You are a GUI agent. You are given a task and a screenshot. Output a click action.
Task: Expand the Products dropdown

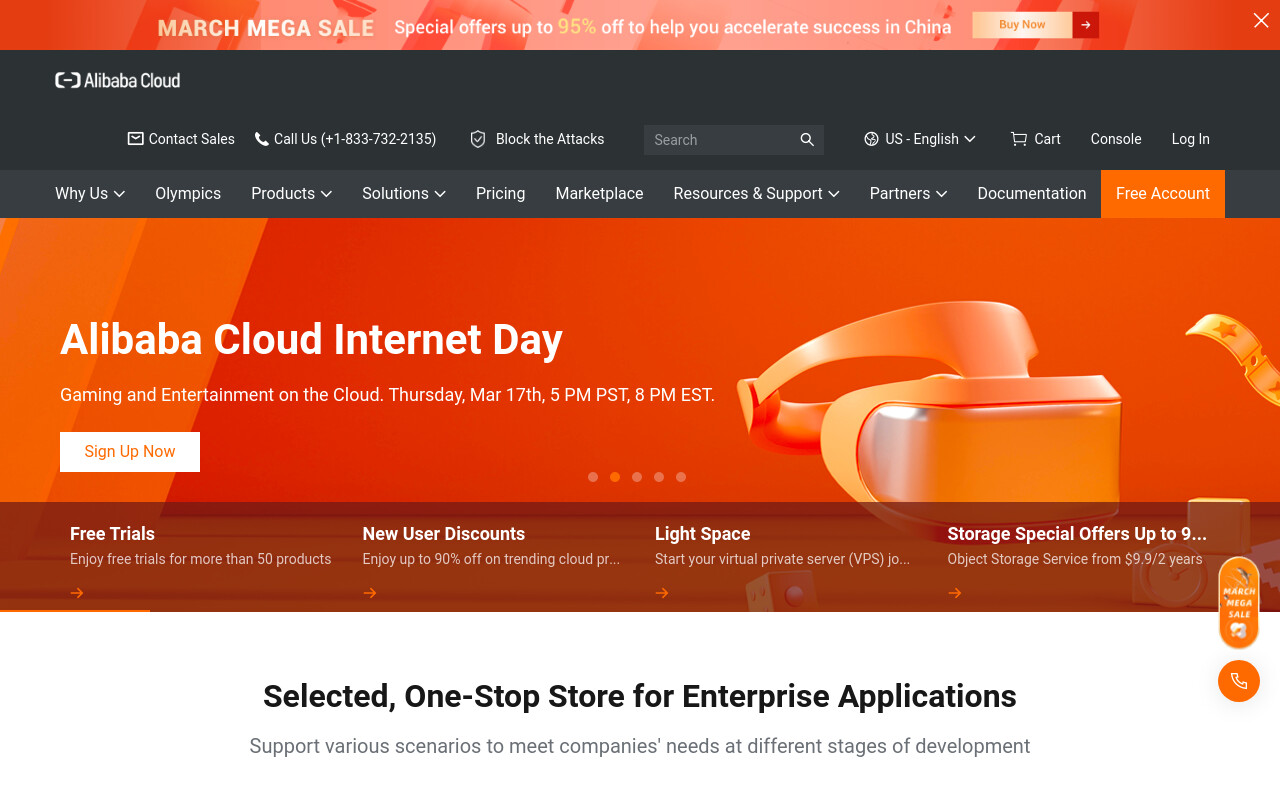[x=291, y=194]
